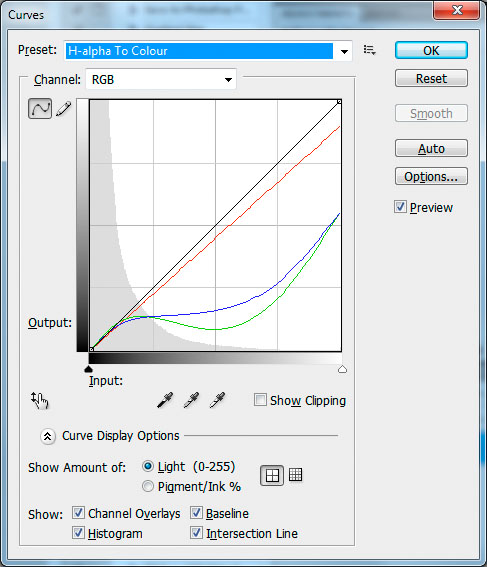Viewport: 487px width, 567px height.
Task: Switch to simple quarter-tone grid
Action: coord(272,475)
